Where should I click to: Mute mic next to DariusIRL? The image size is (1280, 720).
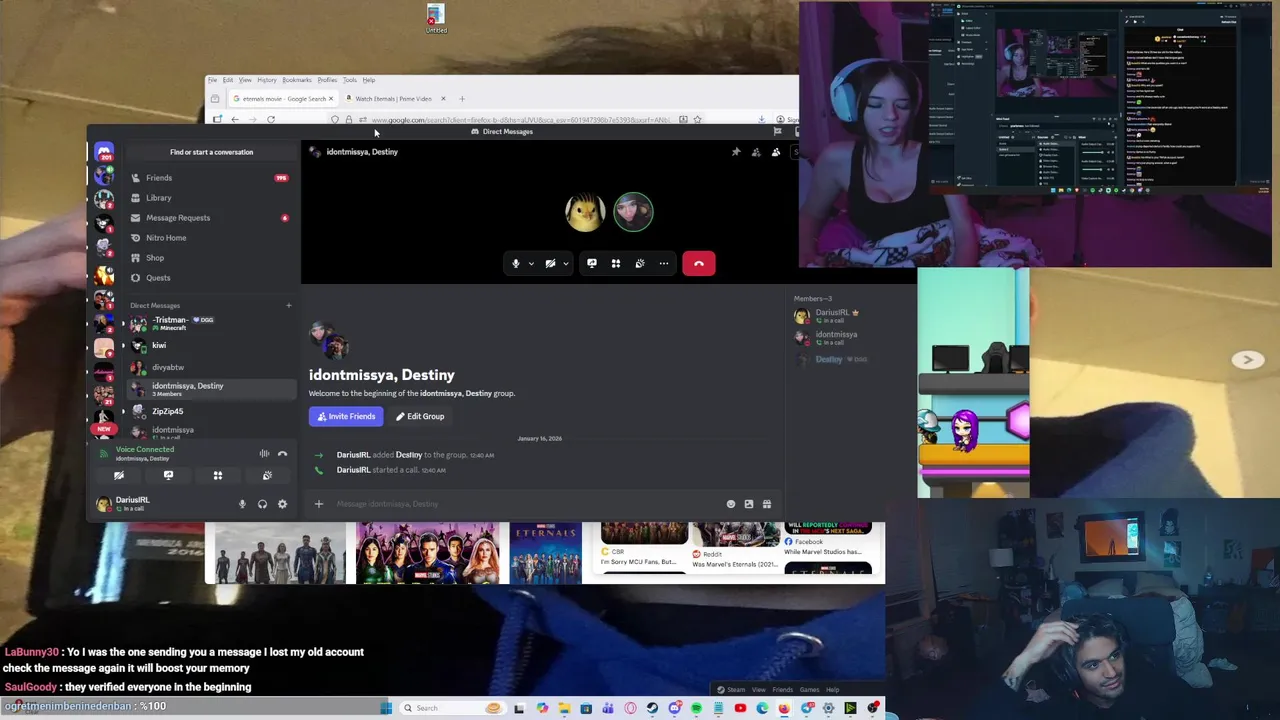pos(242,504)
